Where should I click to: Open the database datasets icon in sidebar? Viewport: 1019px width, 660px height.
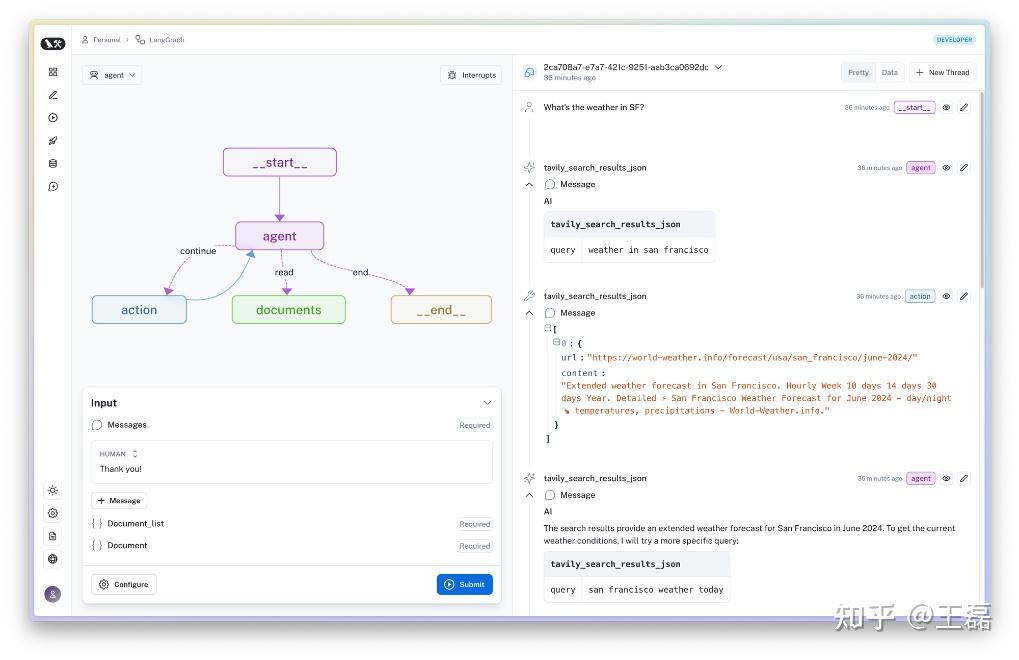pyautogui.click(x=53, y=164)
